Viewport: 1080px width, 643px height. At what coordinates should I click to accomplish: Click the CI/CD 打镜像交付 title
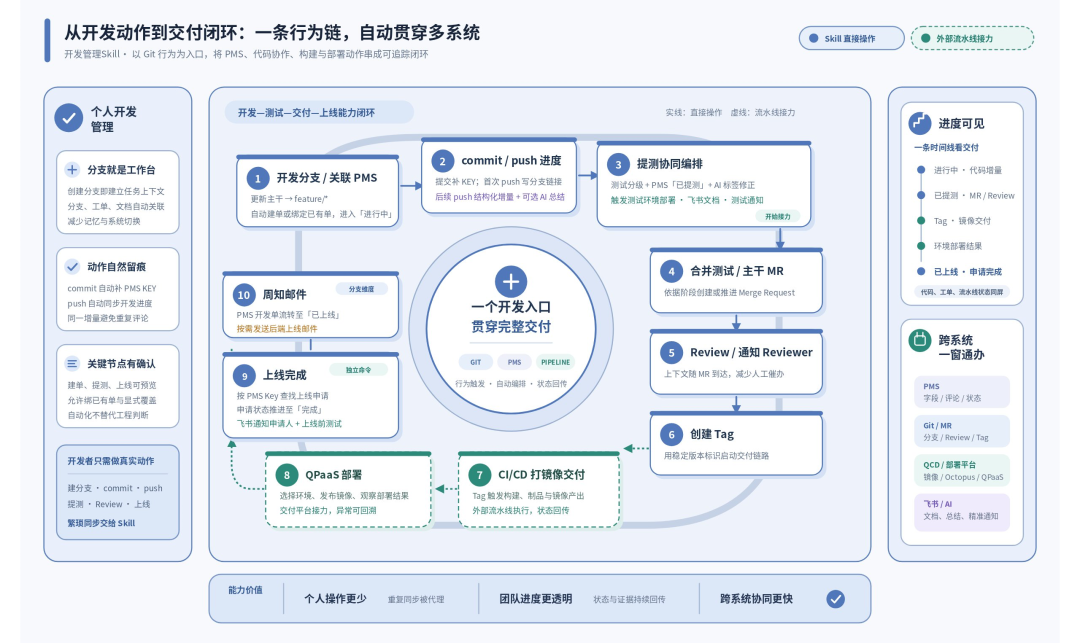click(x=541, y=474)
